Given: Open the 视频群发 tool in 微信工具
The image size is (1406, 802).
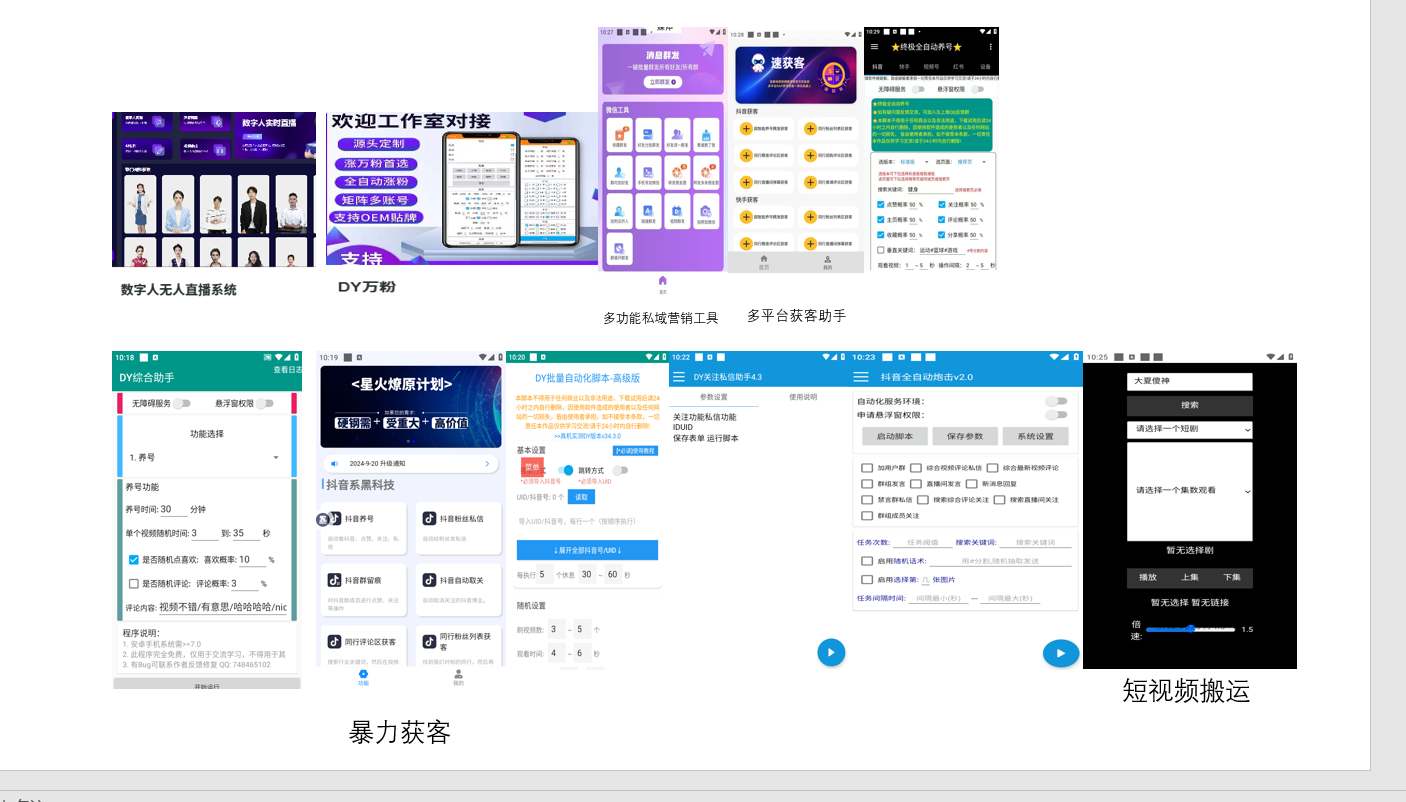Looking at the screenshot, I should click(x=675, y=211).
